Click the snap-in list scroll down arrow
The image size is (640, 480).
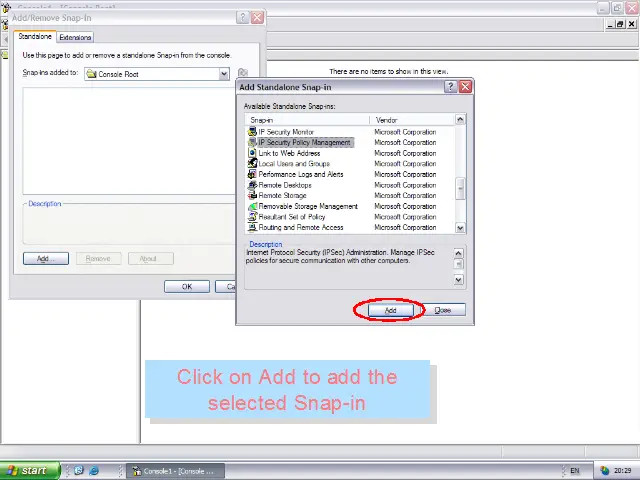[x=460, y=228]
